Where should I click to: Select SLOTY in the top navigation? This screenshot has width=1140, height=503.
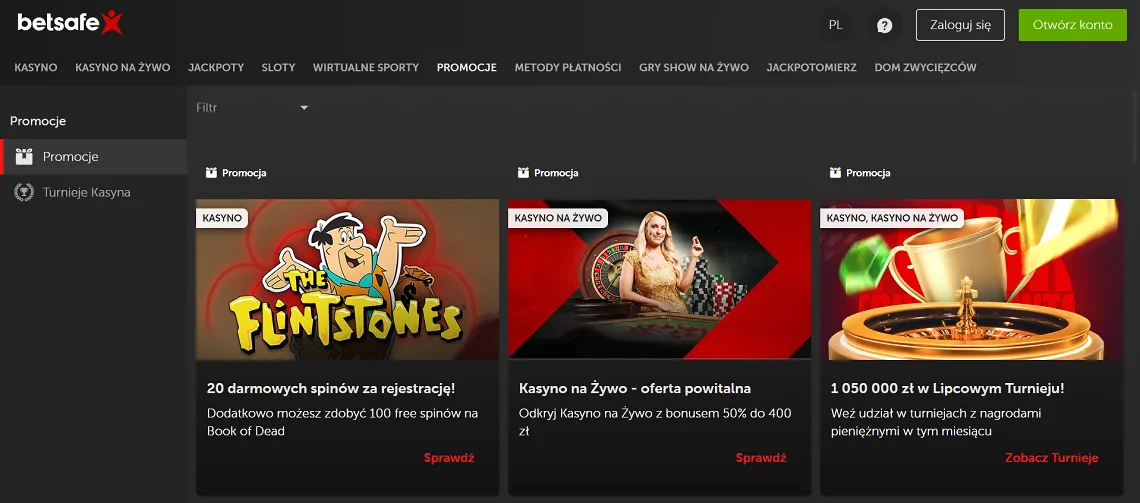click(x=278, y=68)
